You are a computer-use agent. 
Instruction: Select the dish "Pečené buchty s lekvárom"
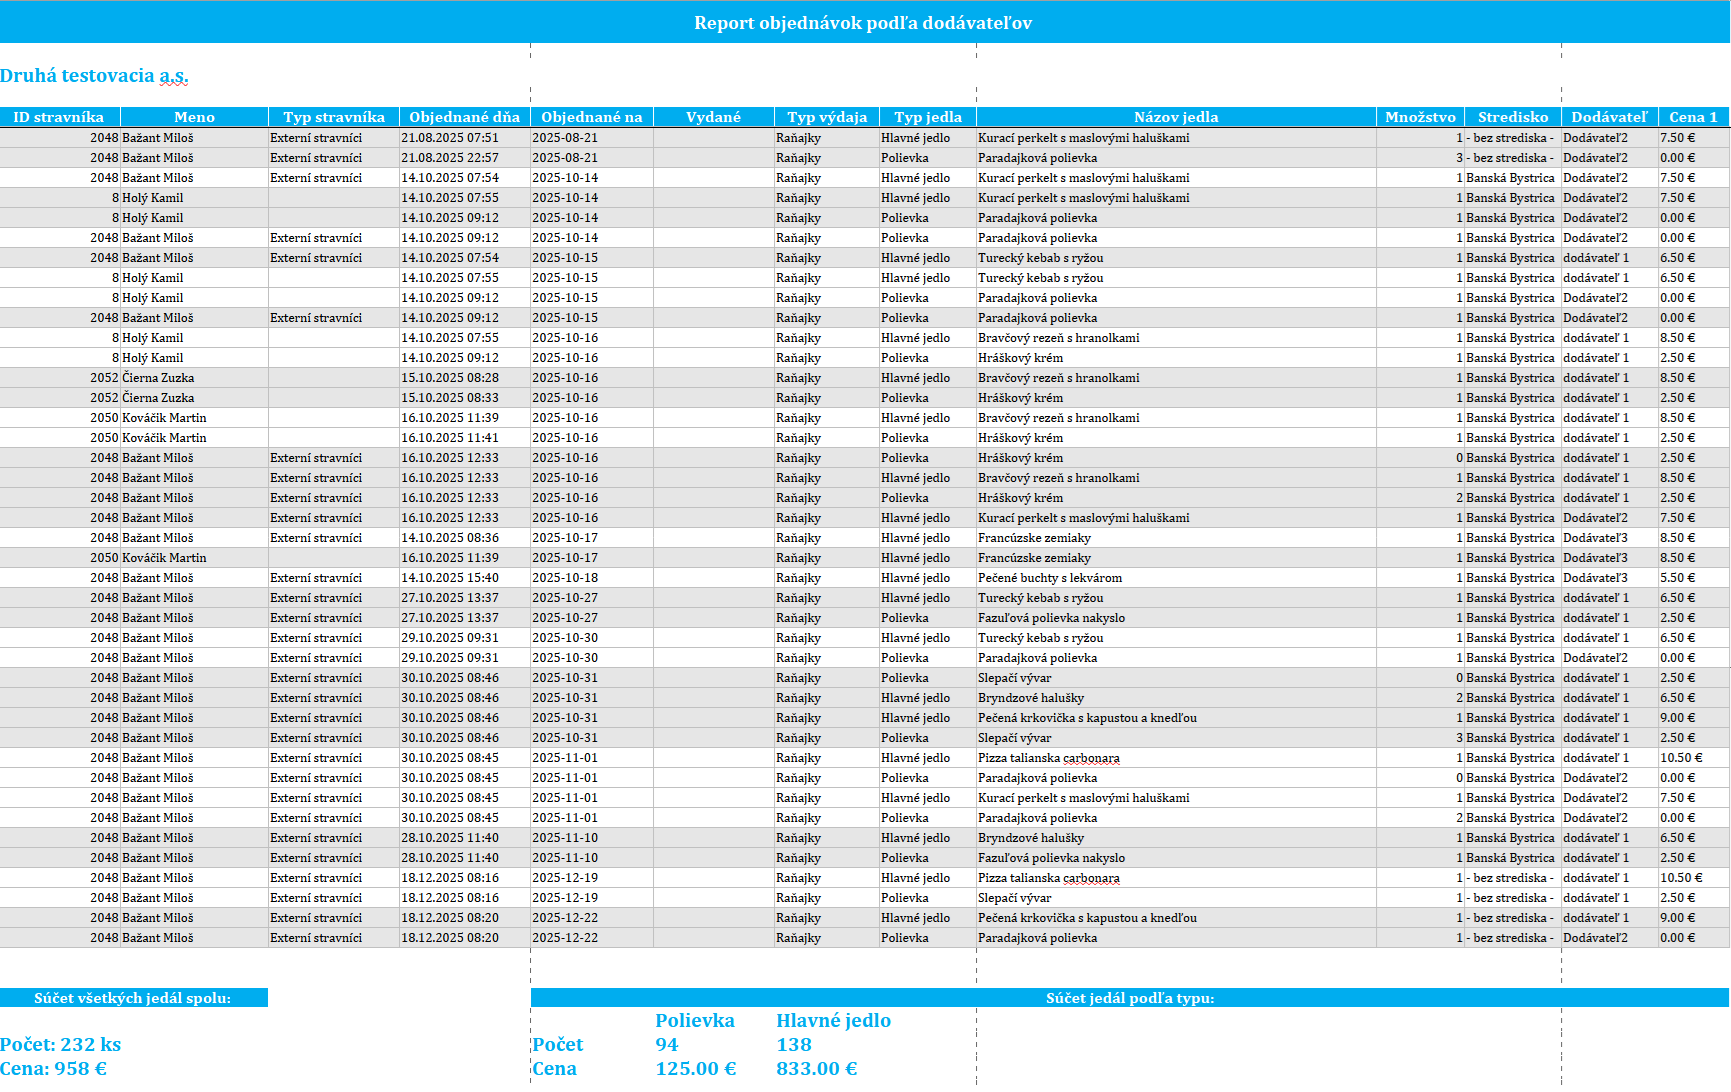1050,578
